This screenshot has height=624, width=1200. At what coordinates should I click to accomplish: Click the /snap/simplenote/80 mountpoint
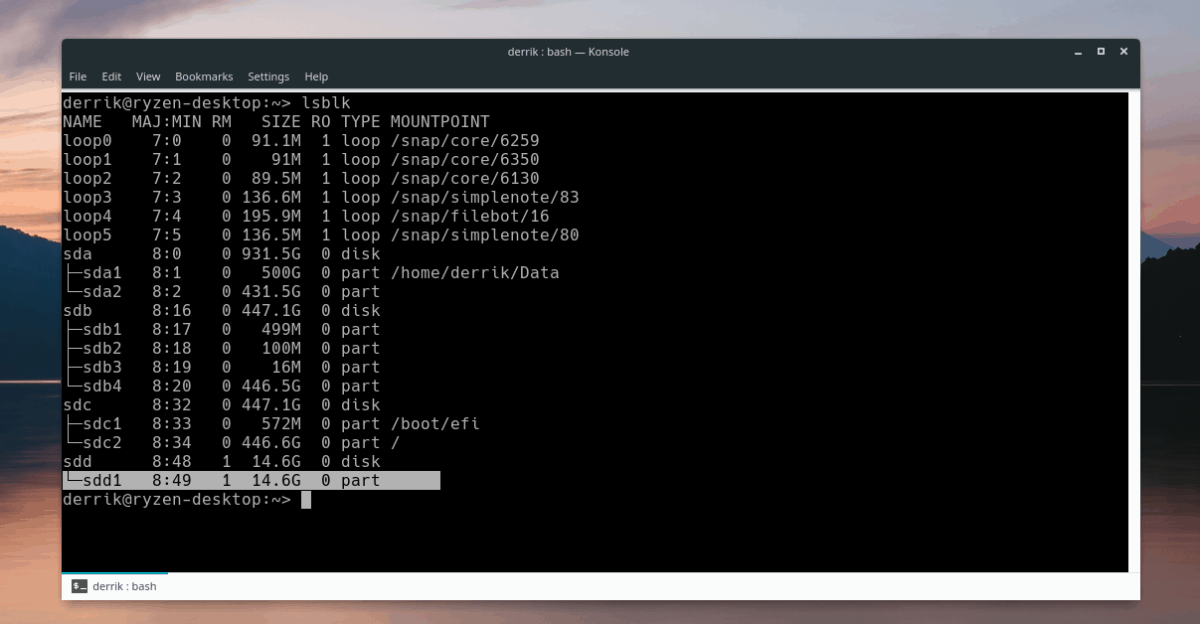[485, 235]
